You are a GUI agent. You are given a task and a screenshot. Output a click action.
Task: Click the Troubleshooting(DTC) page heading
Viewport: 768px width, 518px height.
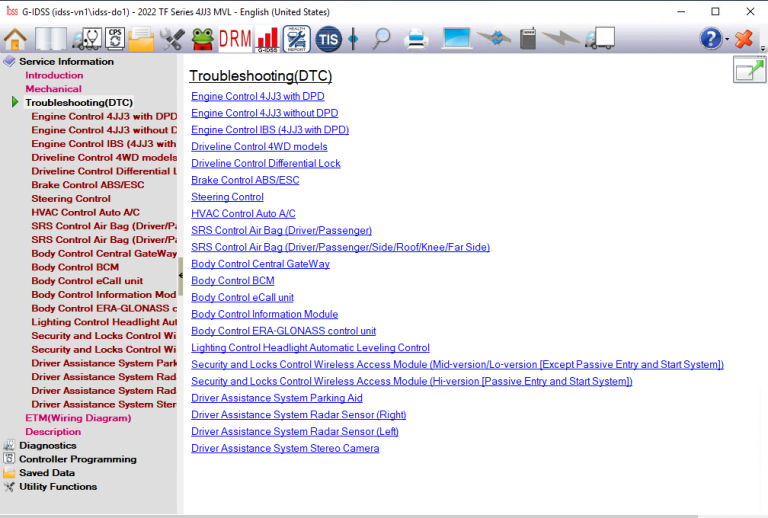coord(261,76)
